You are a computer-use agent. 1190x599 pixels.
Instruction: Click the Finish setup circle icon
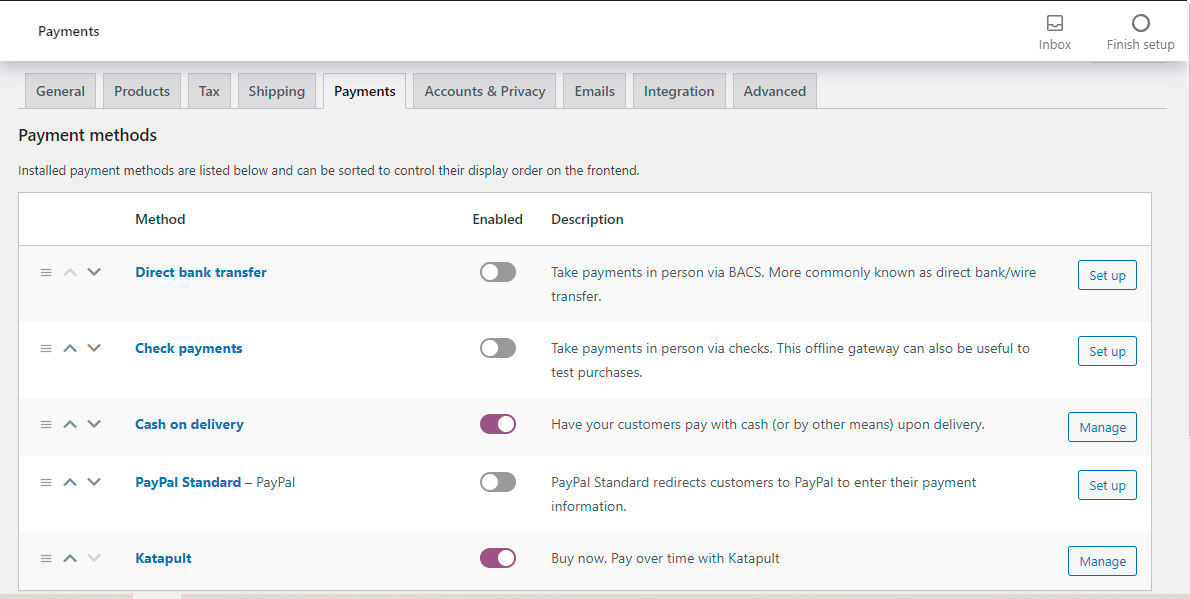pos(1140,23)
